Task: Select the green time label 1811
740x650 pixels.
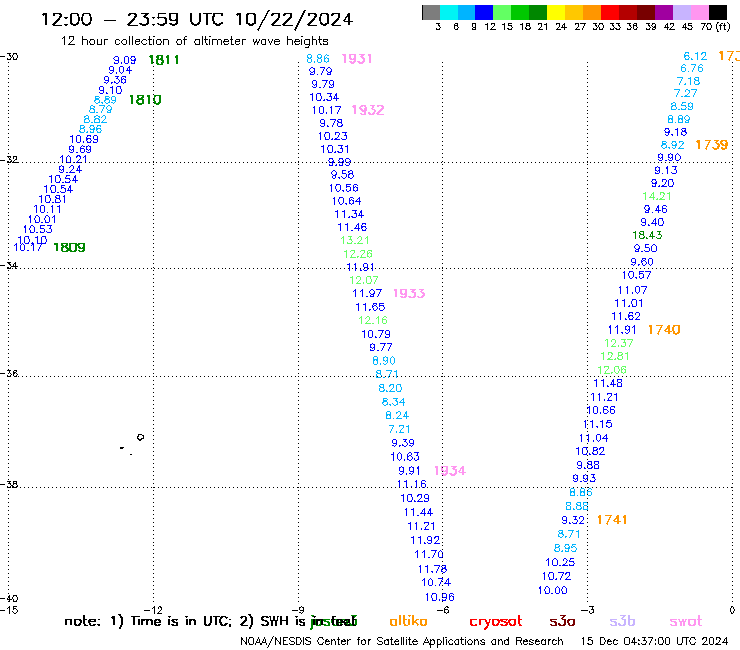Action: click(x=164, y=60)
